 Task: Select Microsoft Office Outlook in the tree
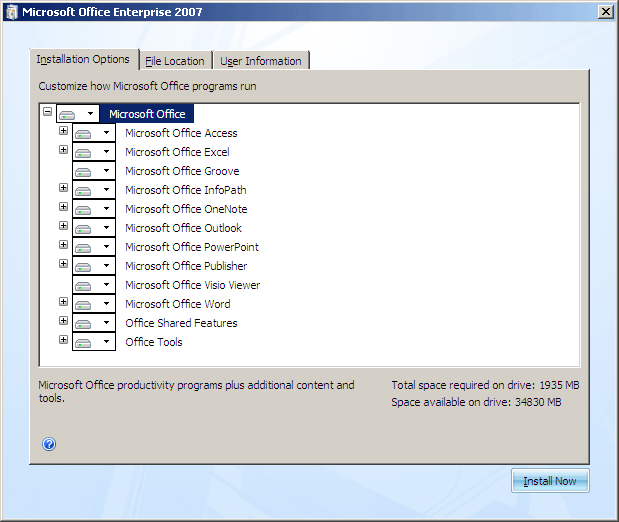pos(183,228)
